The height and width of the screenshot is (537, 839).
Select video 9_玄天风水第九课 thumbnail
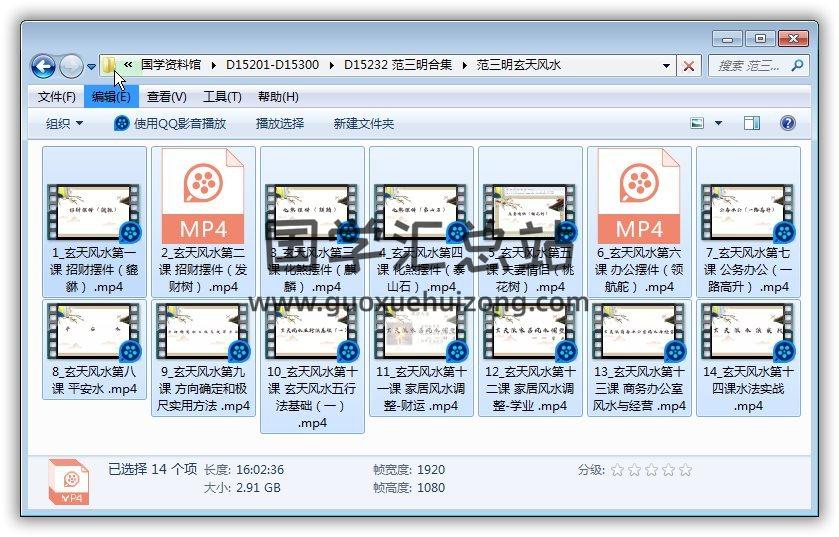click(203, 332)
